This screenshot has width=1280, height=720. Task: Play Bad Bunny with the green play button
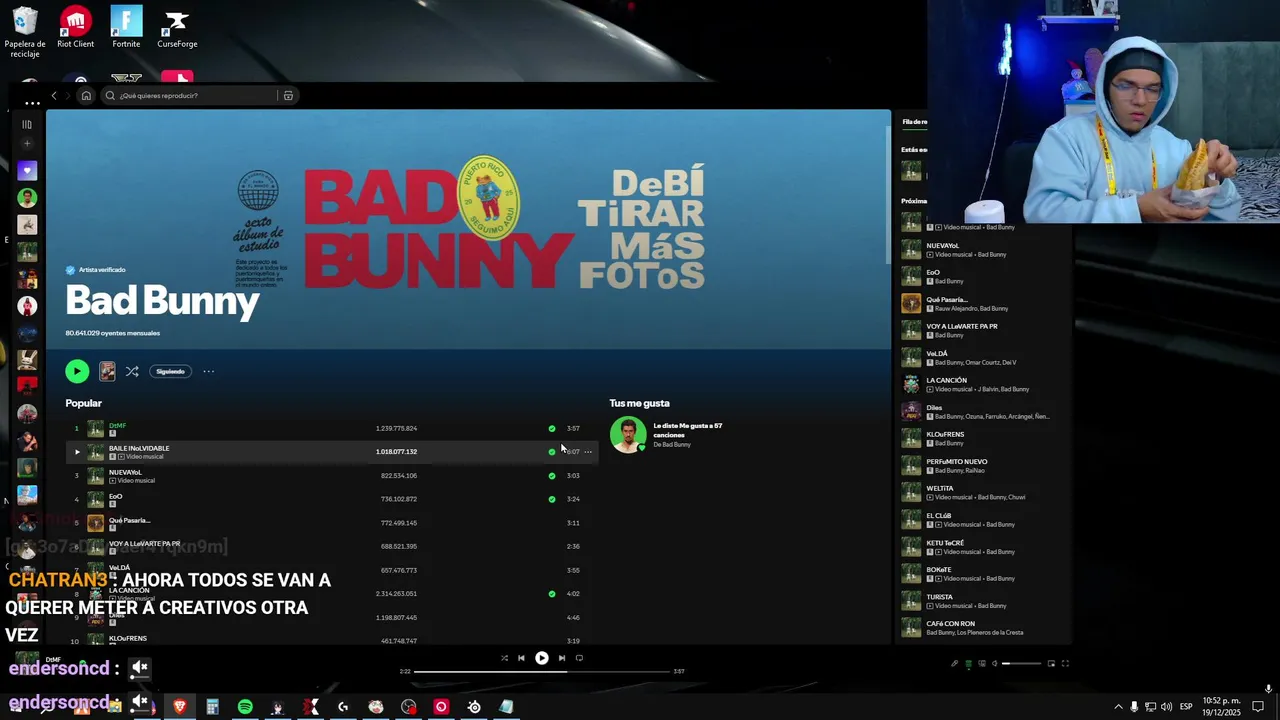click(77, 371)
